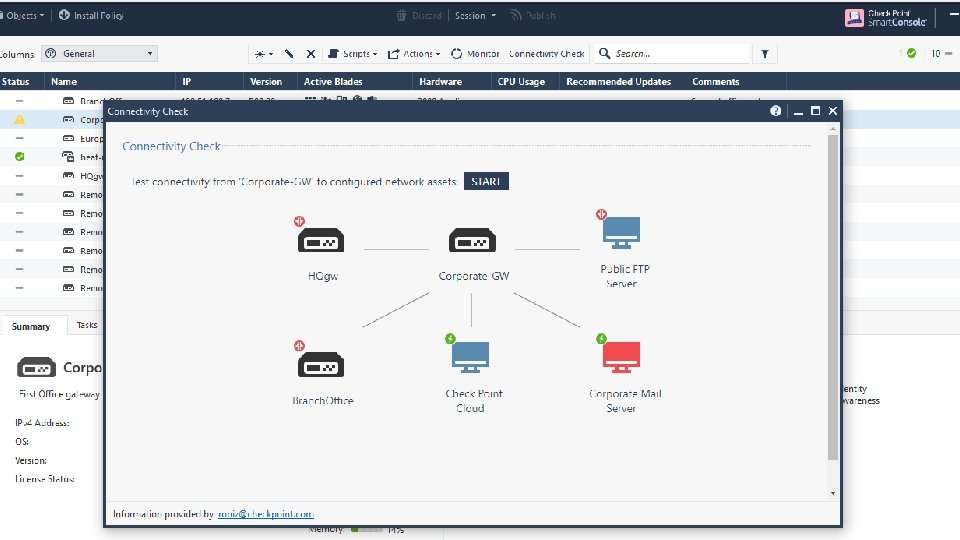The height and width of the screenshot is (540, 960).
Task: Click the Search input field
Action: [672, 54]
